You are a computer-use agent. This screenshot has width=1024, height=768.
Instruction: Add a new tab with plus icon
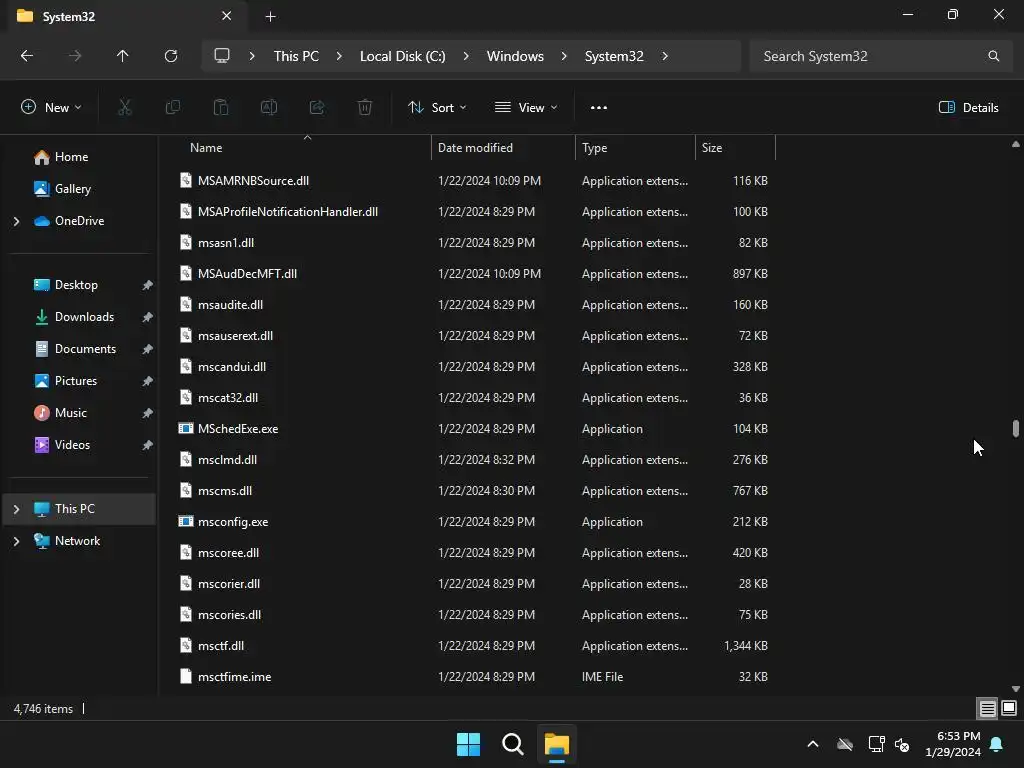pyautogui.click(x=270, y=17)
